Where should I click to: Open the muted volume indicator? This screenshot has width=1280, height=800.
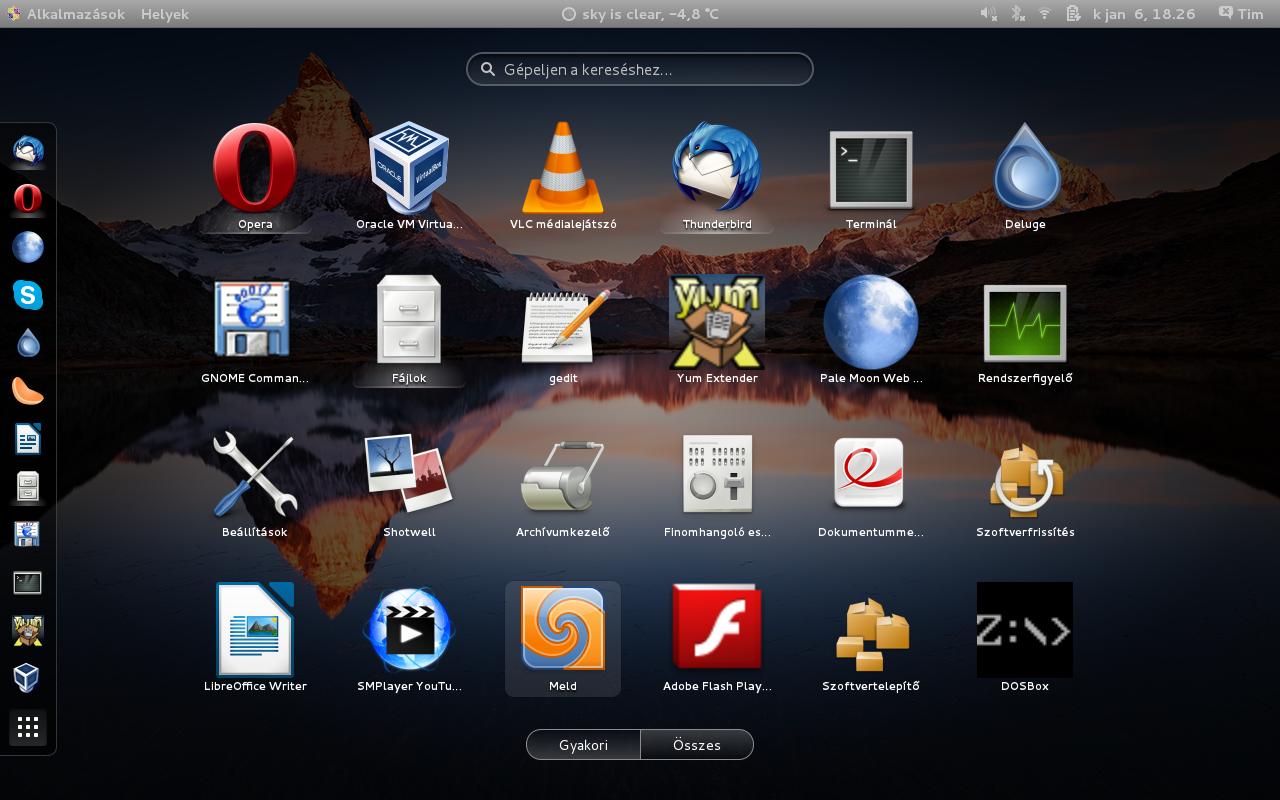tap(988, 14)
